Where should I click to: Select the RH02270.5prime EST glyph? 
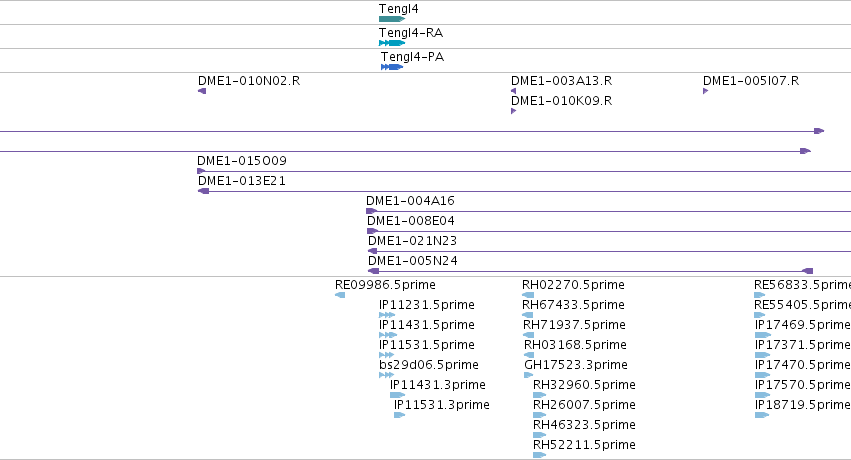click(x=528, y=295)
